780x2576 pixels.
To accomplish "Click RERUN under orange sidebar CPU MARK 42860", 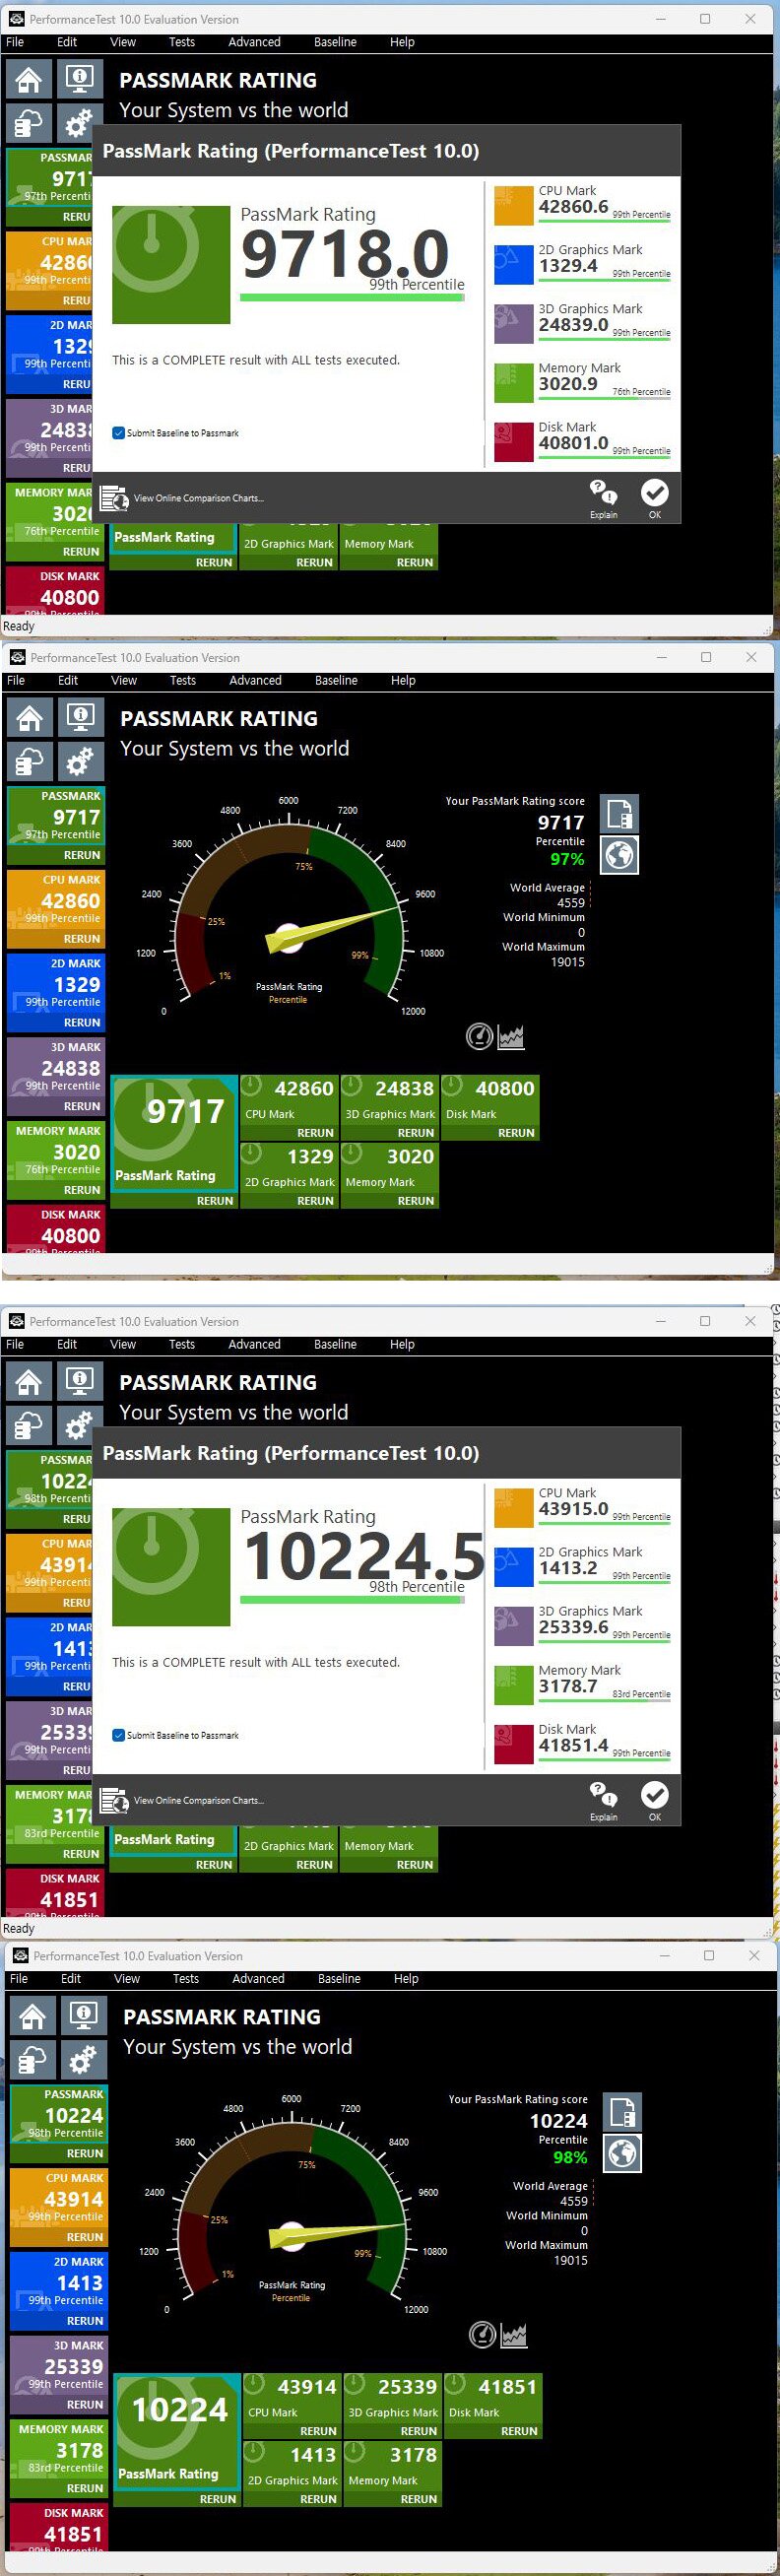I will pos(82,939).
